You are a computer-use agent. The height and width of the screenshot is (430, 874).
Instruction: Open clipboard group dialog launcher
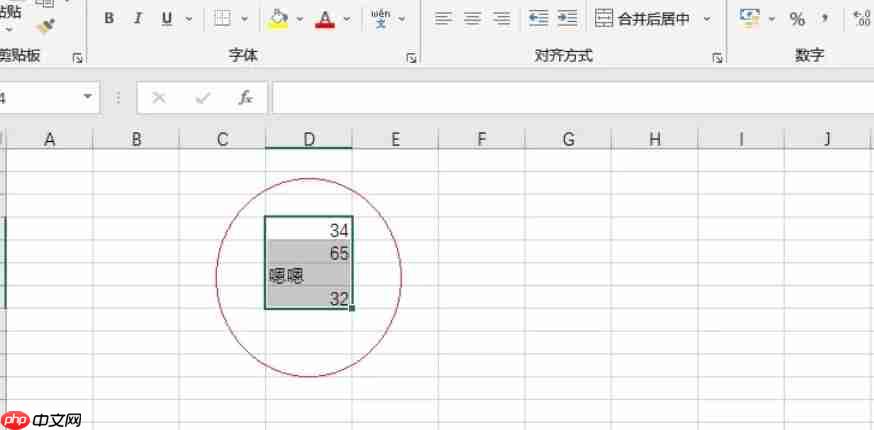click(77, 58)
